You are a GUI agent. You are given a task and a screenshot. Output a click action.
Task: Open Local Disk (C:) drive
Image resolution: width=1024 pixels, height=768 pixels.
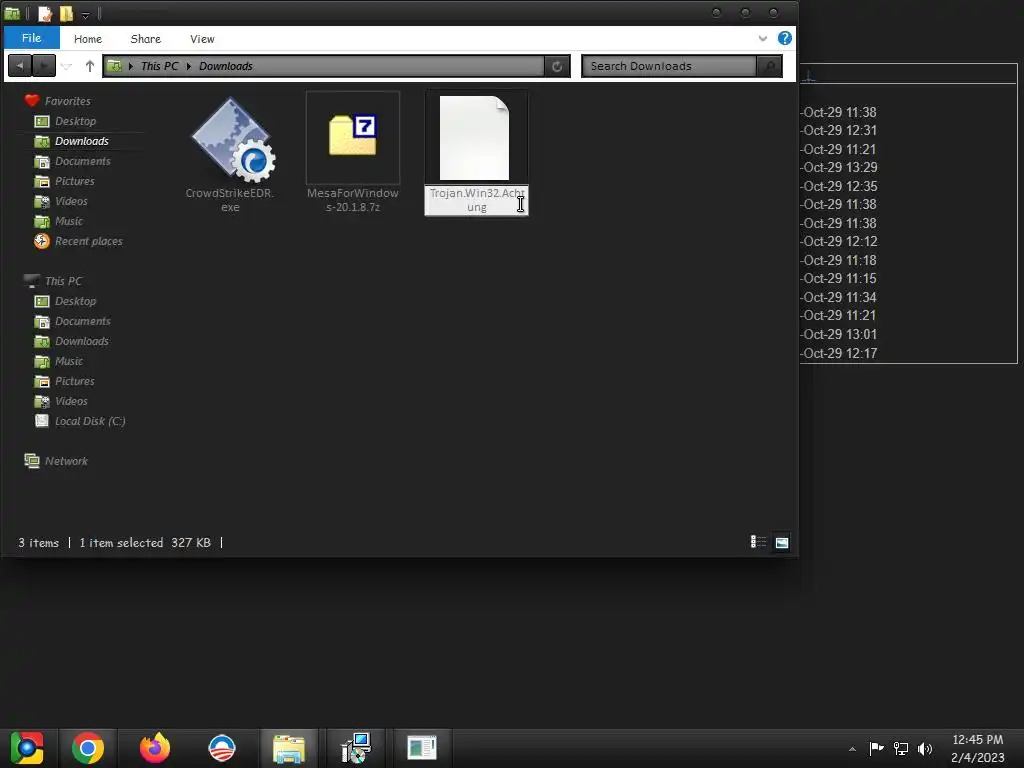(90, 421)
